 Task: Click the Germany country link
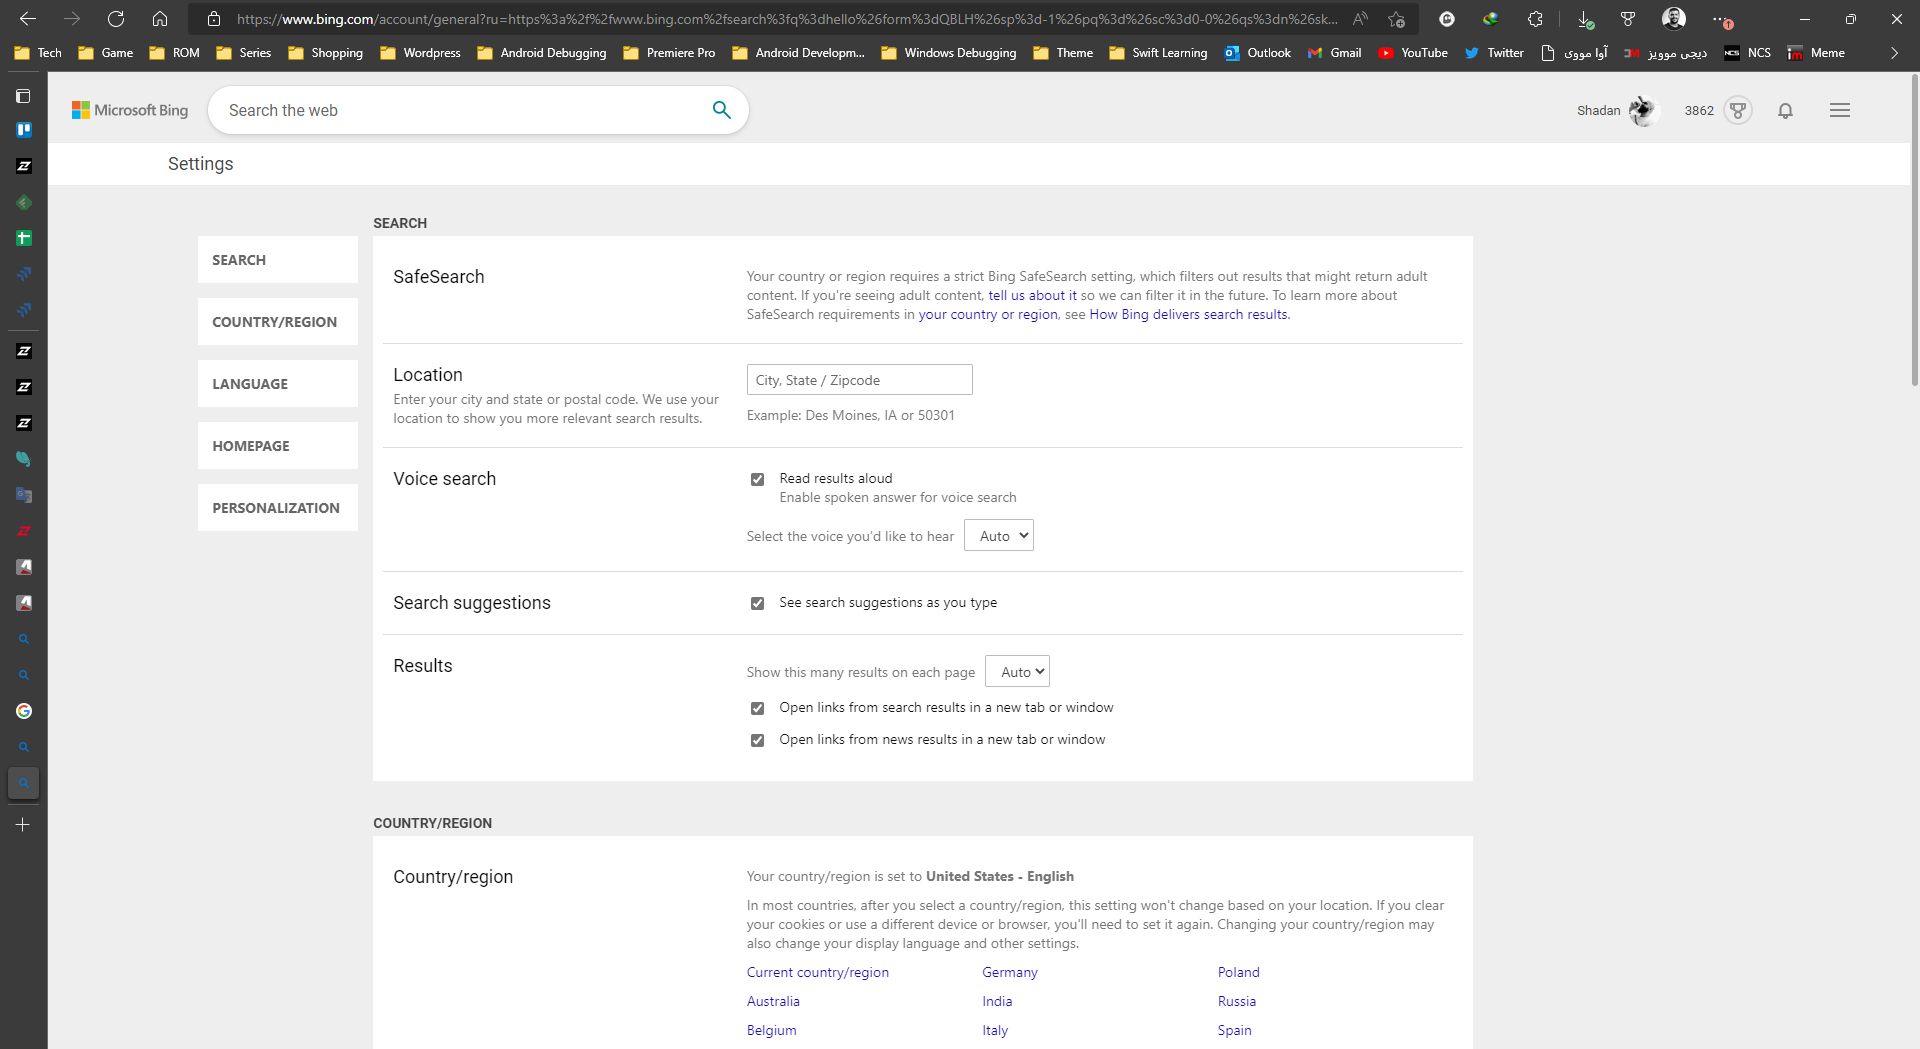click(x=1009, y=972)
